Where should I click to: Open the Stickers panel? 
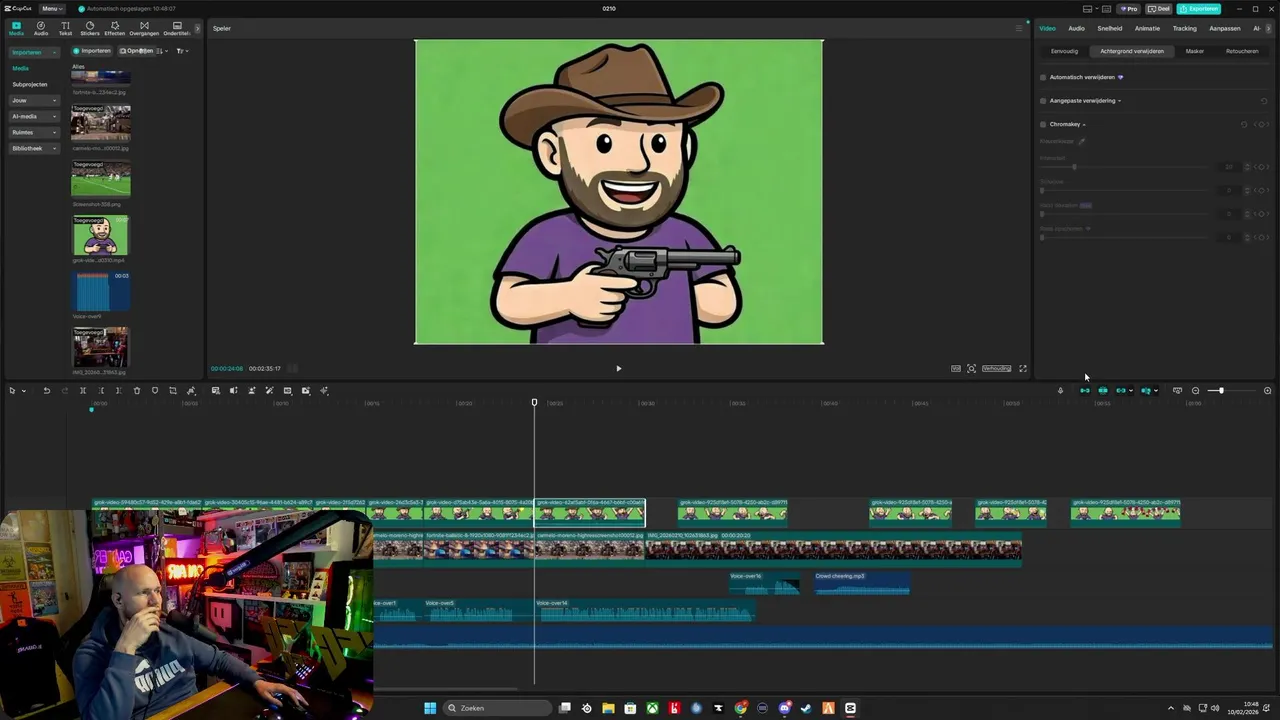(90, 28)
